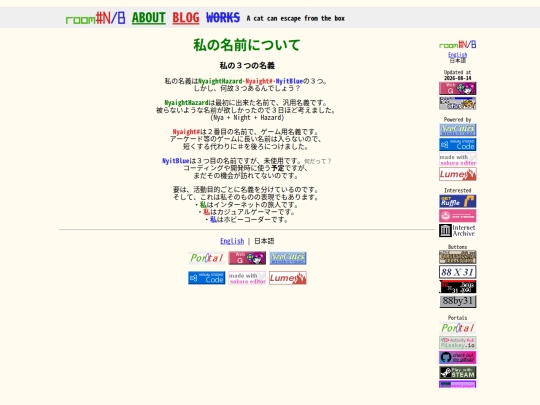Click the Lume badge in sidebar
This screenshot has height=405, width=540.
457,174
